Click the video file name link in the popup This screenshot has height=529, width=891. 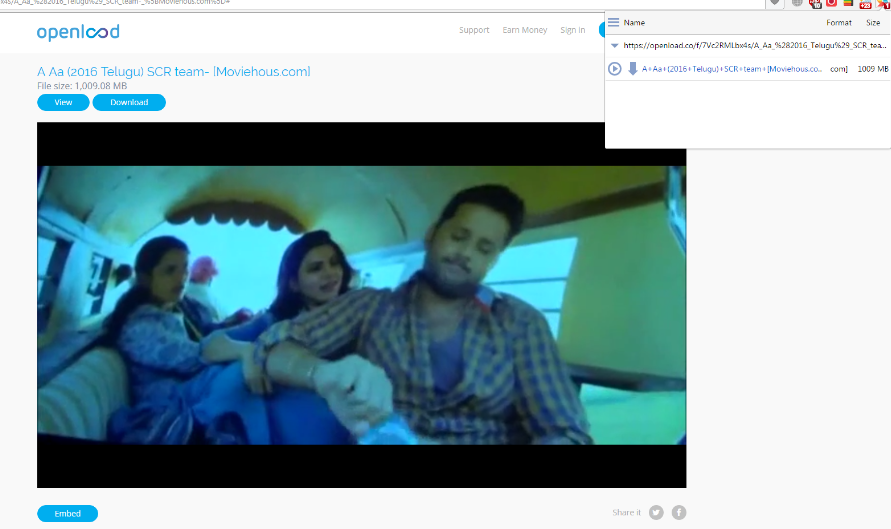731,69
